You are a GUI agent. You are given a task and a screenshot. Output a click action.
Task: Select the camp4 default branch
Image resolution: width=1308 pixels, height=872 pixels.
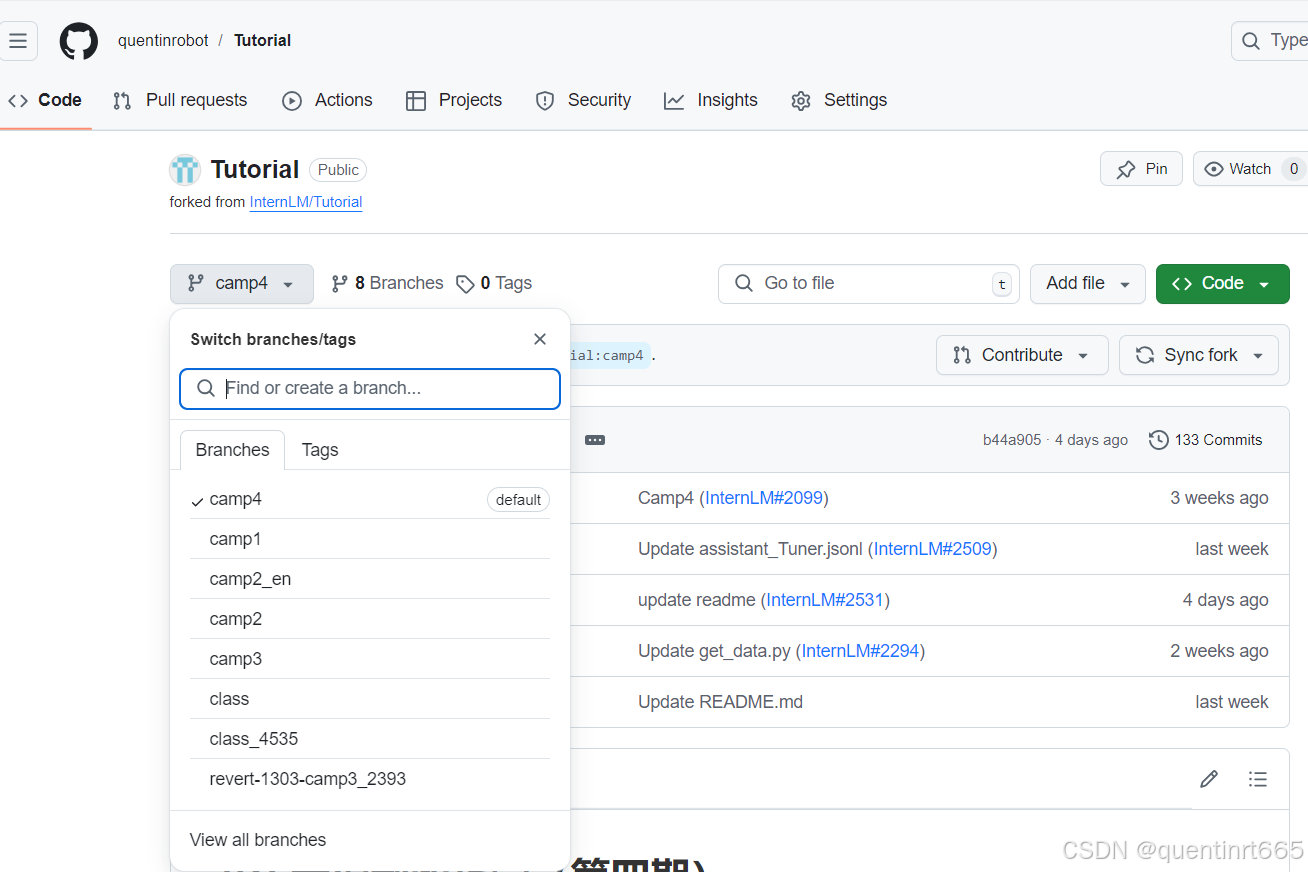pyautogui.click(x=370, y=499)
